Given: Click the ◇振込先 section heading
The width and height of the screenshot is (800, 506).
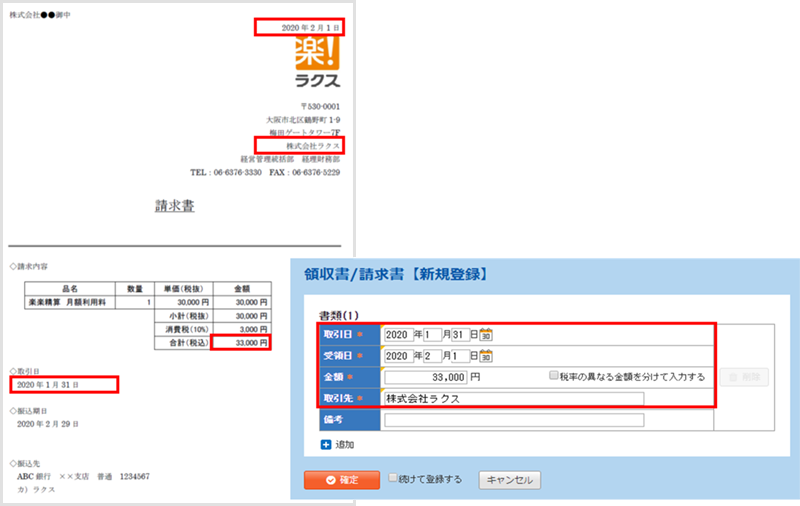Looking at the screenshot, I should coord(25,463).
